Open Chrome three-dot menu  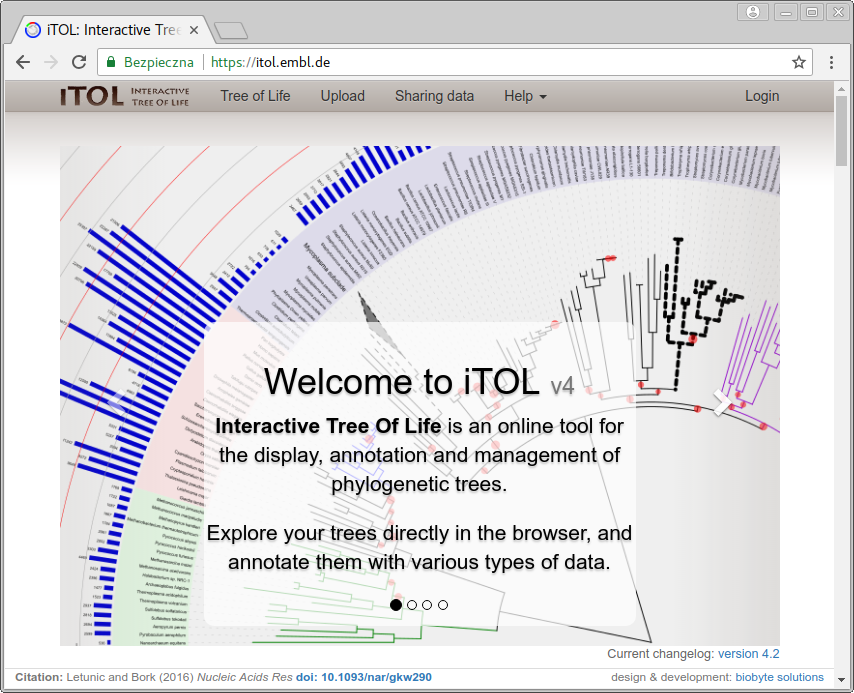(x=831, y=62)
